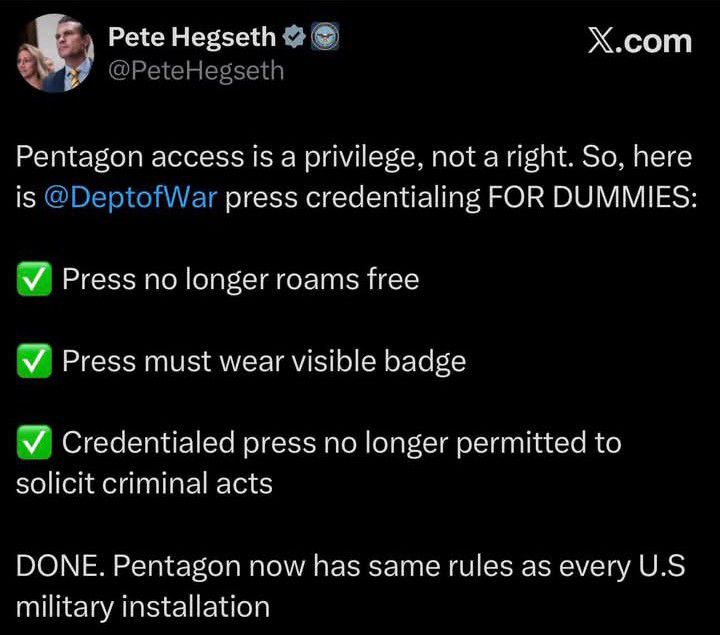Click the text 'Press must wear visible badge'
The width and height of the screenshot is (720, 635).
pos(264,362)
